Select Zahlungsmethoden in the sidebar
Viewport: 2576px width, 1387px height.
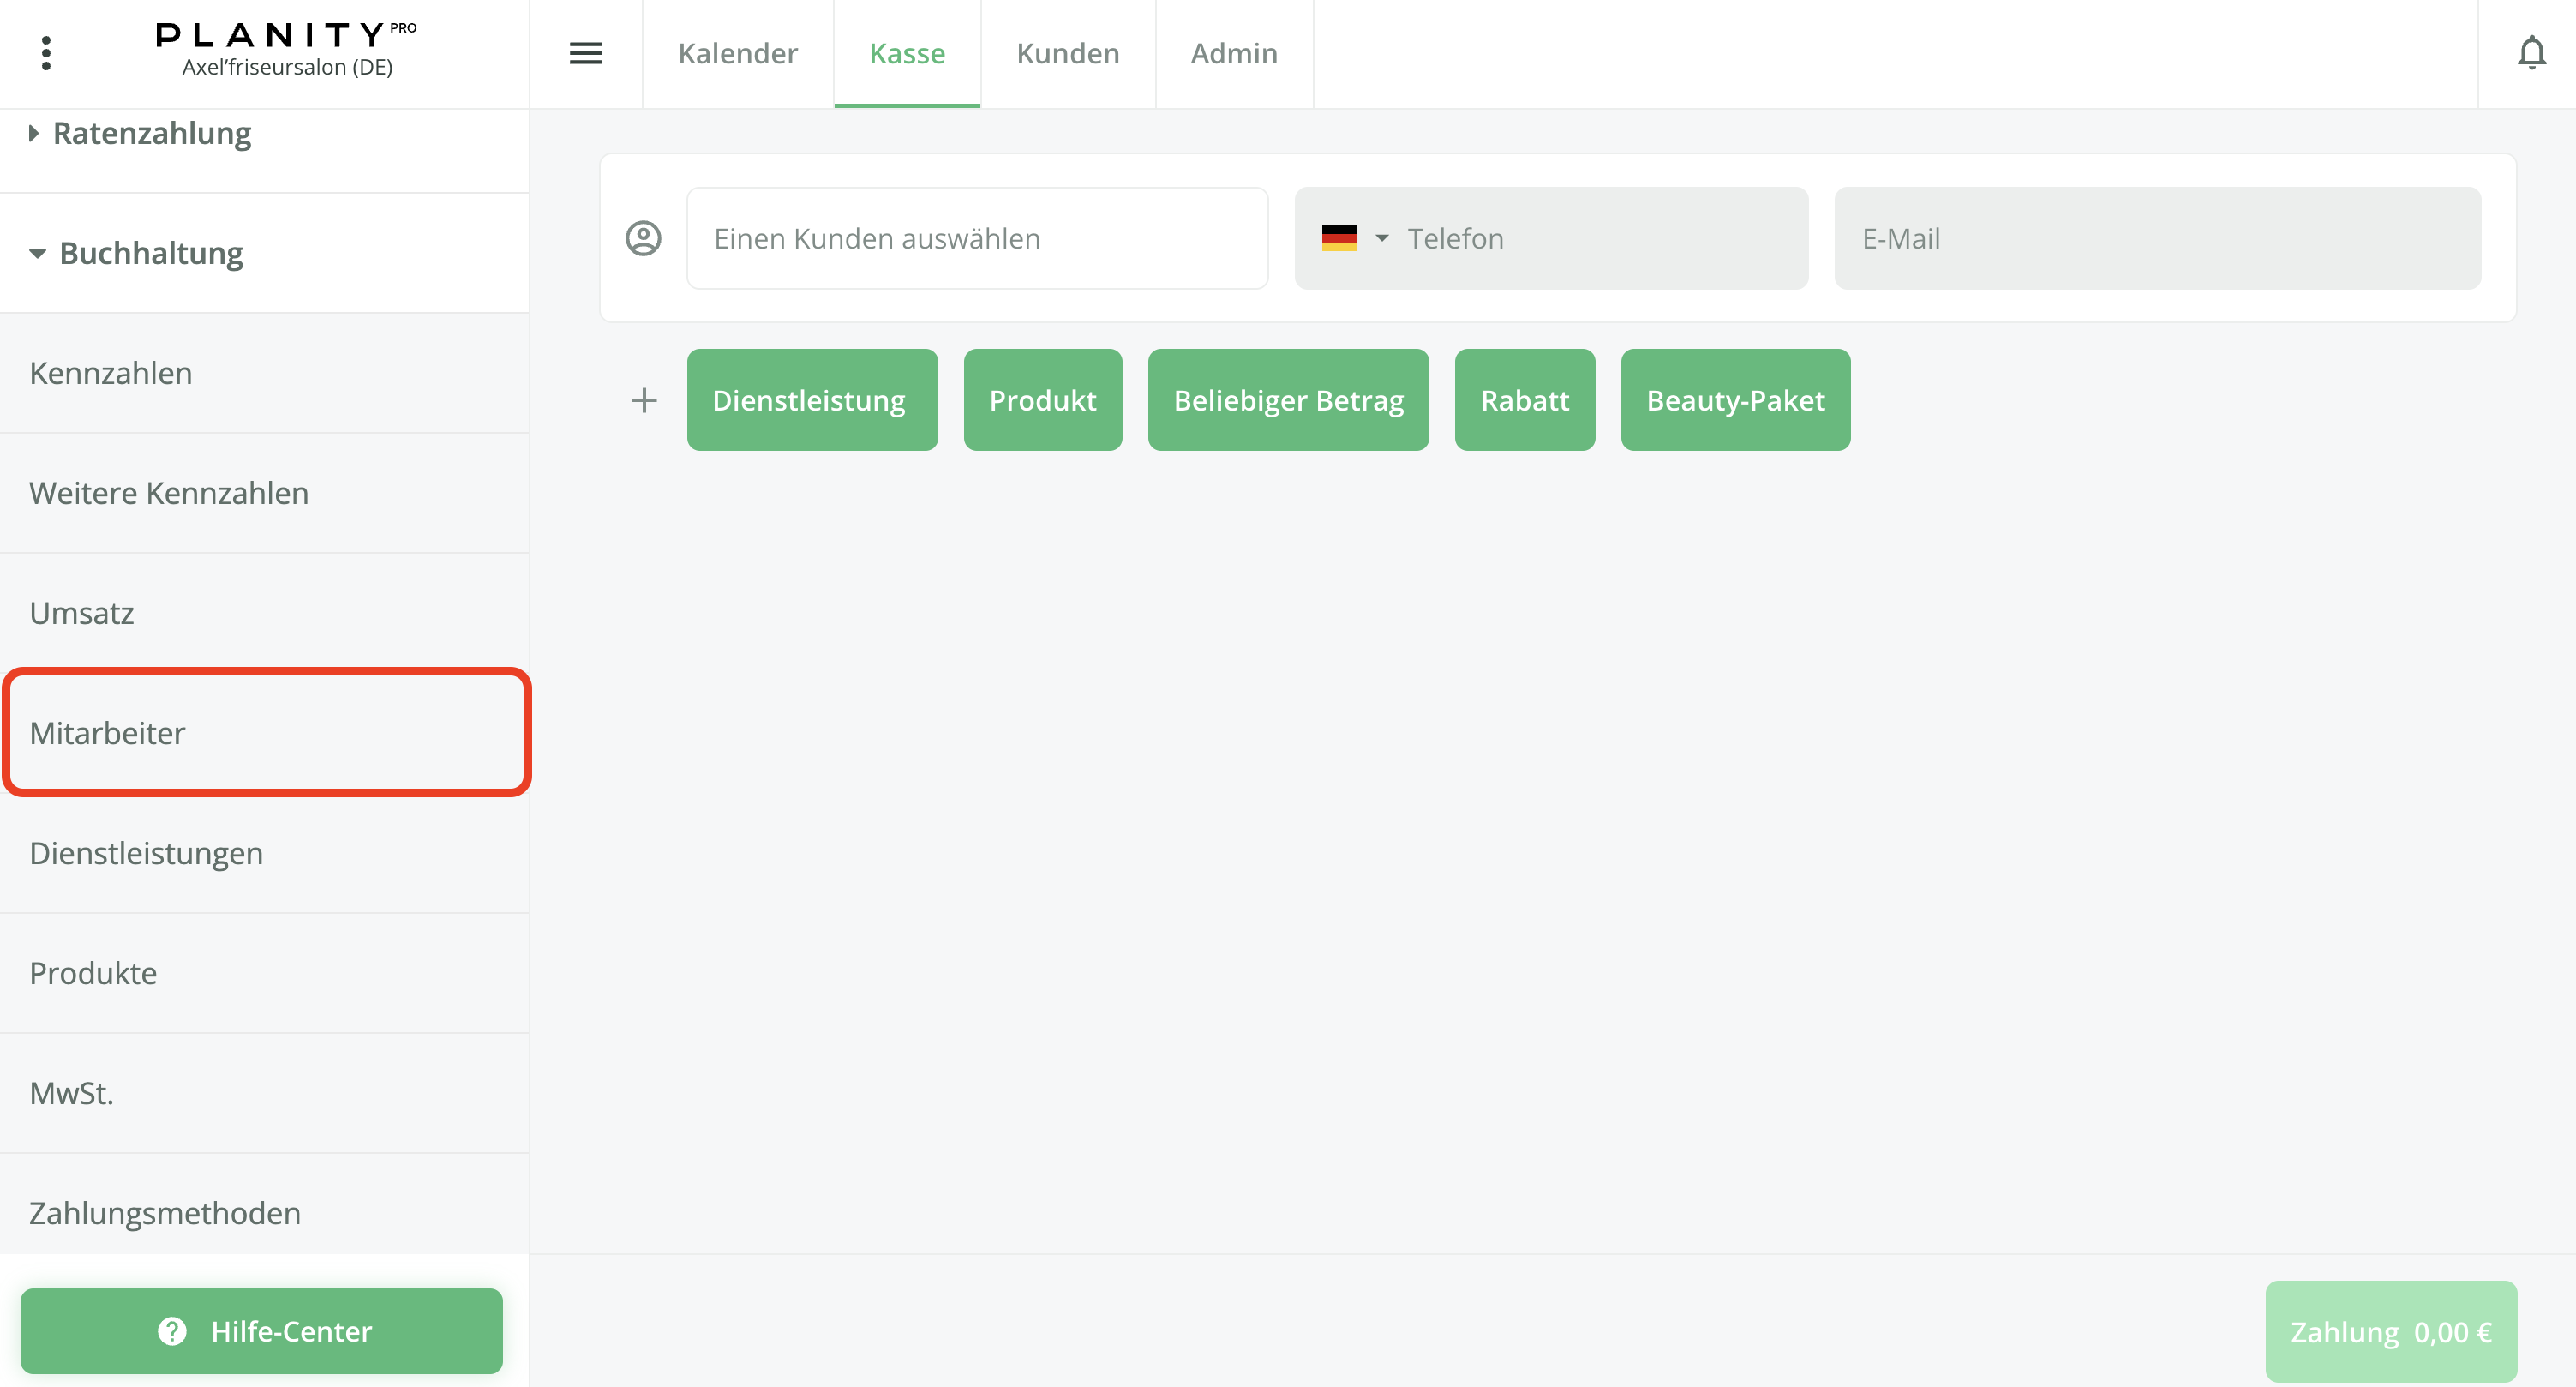(x=165, y=1212)
